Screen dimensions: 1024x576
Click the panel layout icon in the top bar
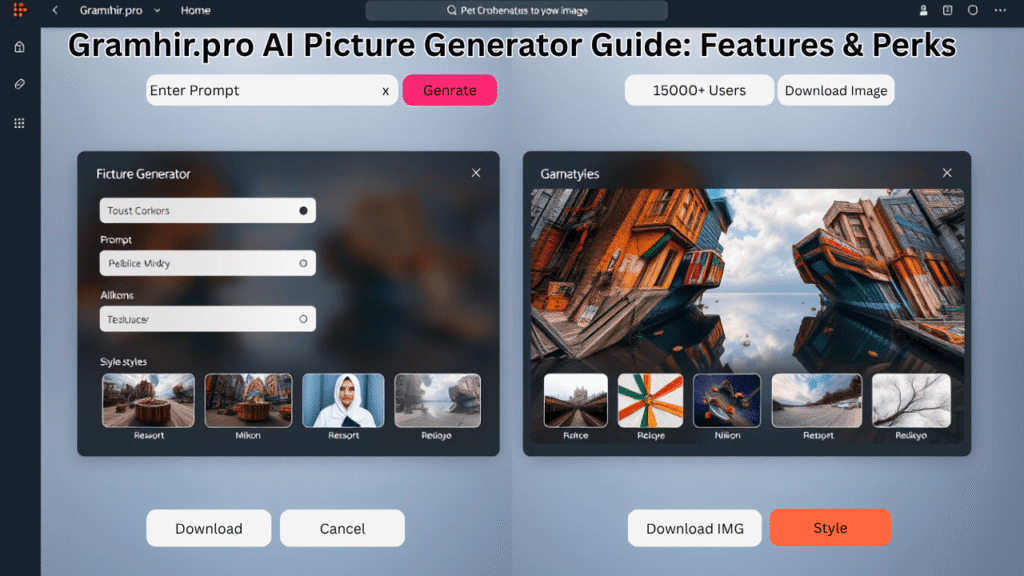pyautogui.click(x=948, y=10)
